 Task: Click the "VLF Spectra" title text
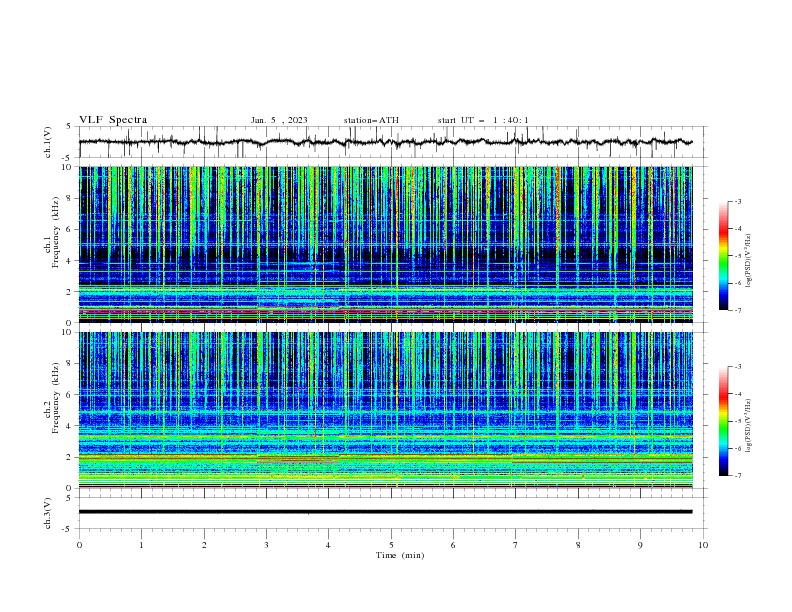click(113, 120)
